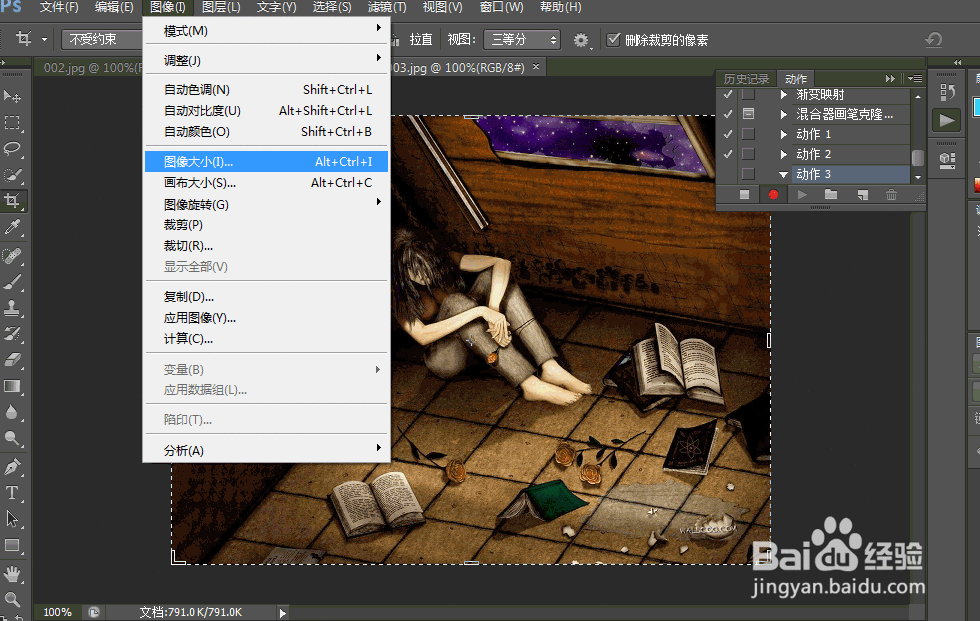Toggle dialog box for 动作 1
The width and height of the screenshot is (980, 621).
748,134
